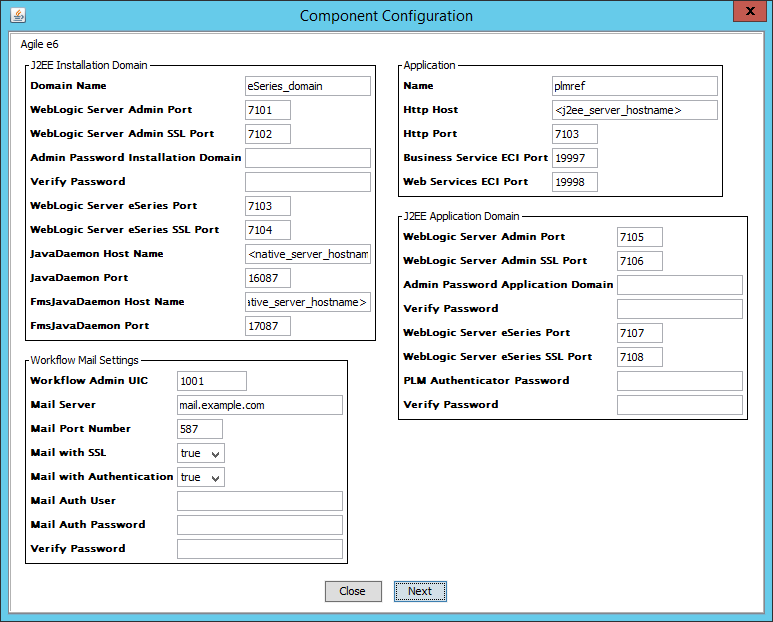Click Application Domain WebLogic Server eSeries SSL Port showing 7108
Viewport: 773px width, 622px height.
click(x=640, y=357)
